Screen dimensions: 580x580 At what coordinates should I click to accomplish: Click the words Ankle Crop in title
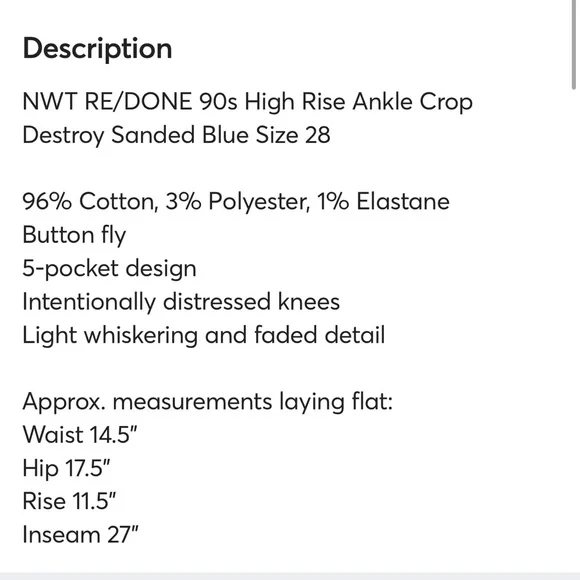point(412,101)
